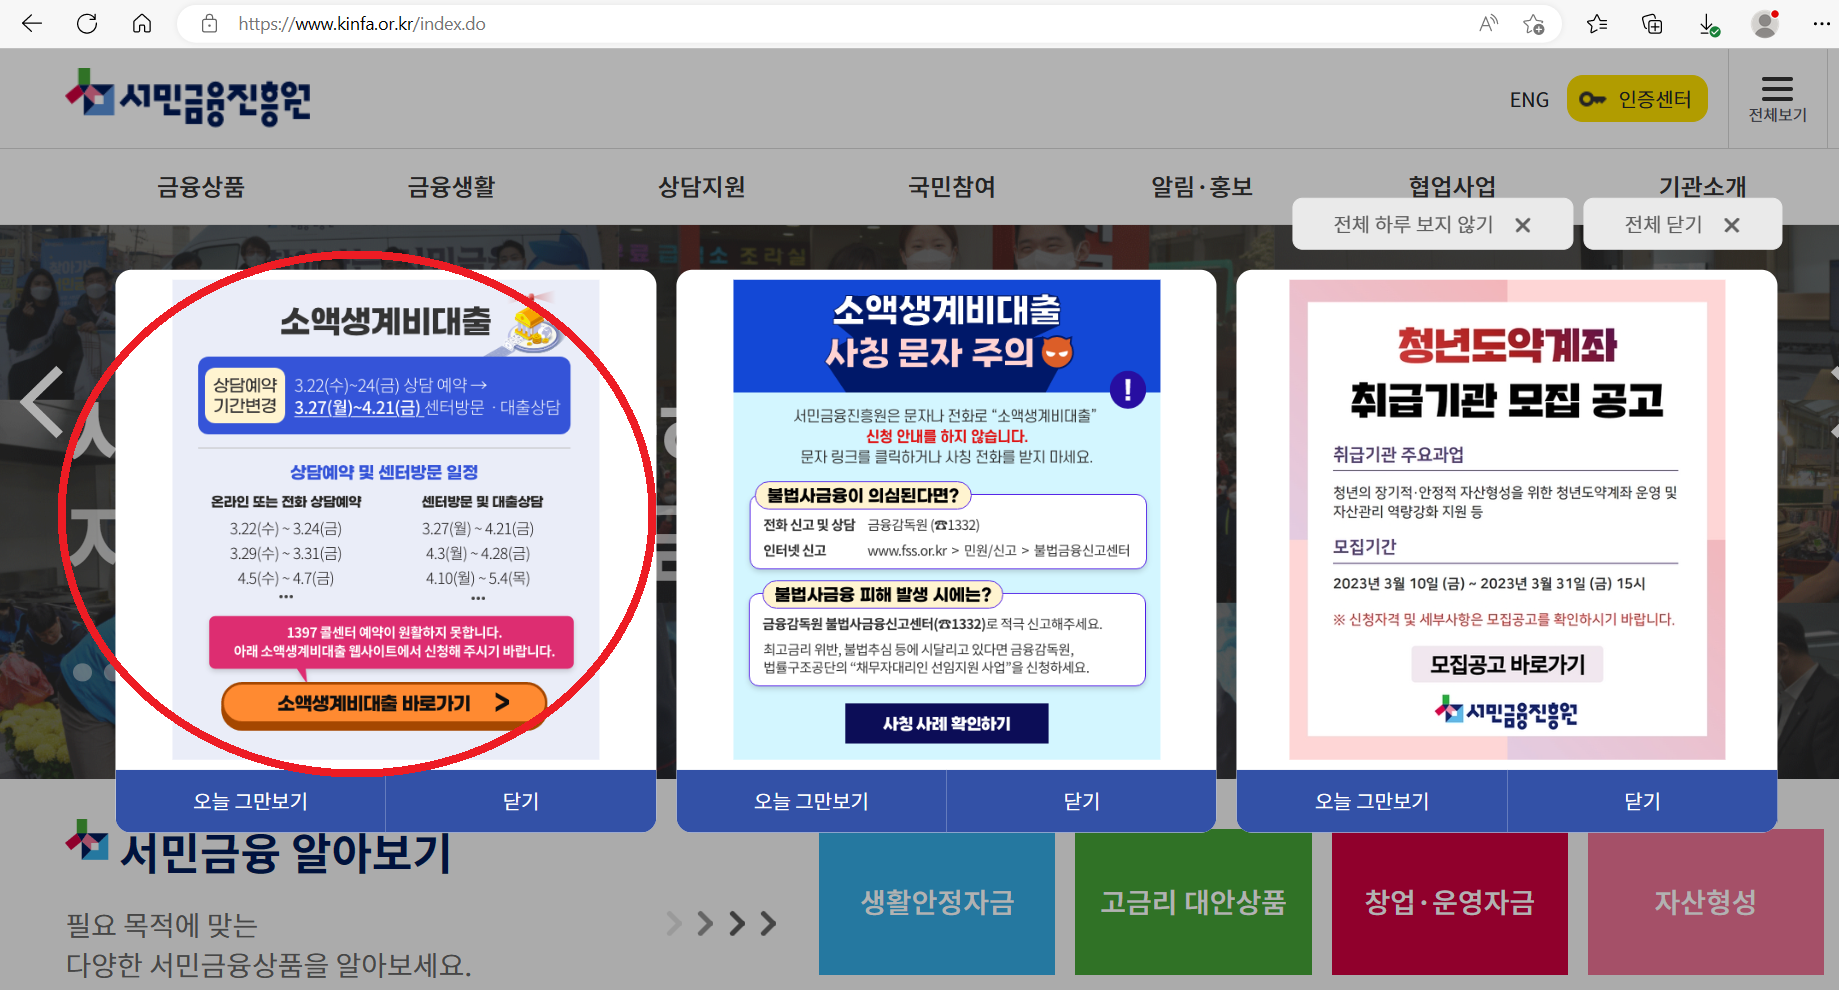Open 전체보기 hamburger menu

click(1777, 99)
